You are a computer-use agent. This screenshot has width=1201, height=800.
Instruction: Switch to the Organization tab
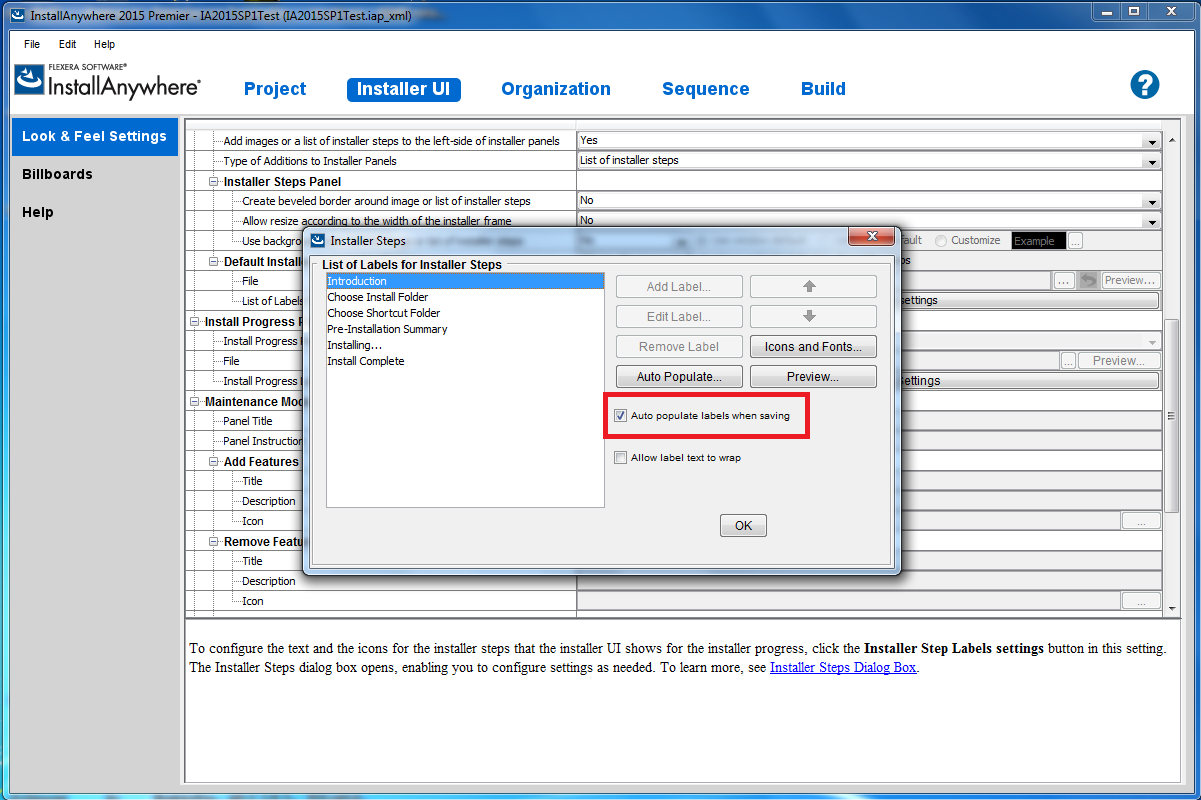[556, 89]
